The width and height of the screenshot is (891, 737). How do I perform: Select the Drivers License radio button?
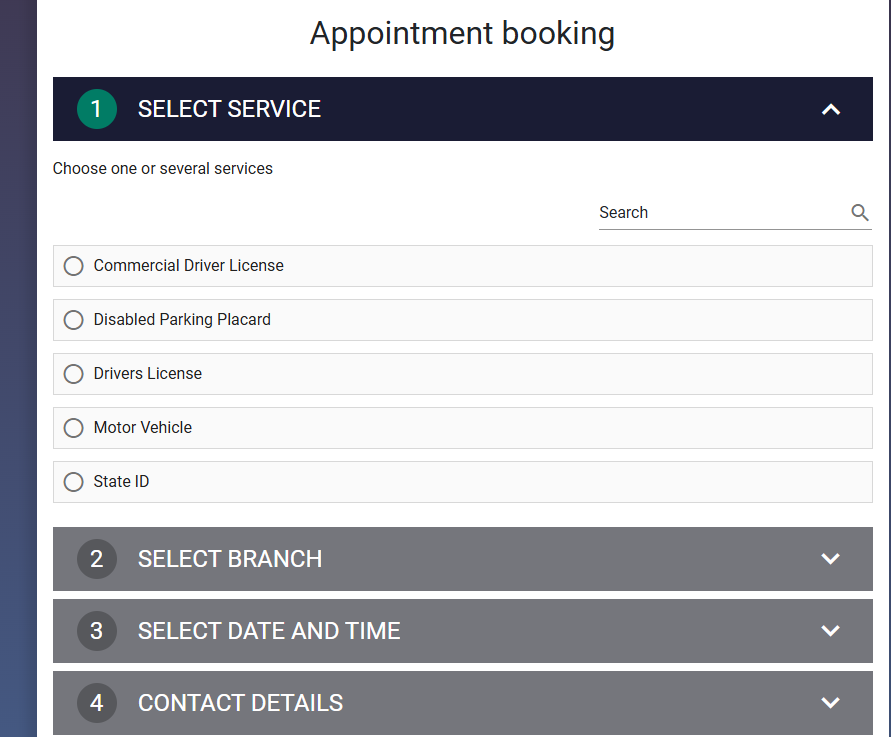(73, 374)
